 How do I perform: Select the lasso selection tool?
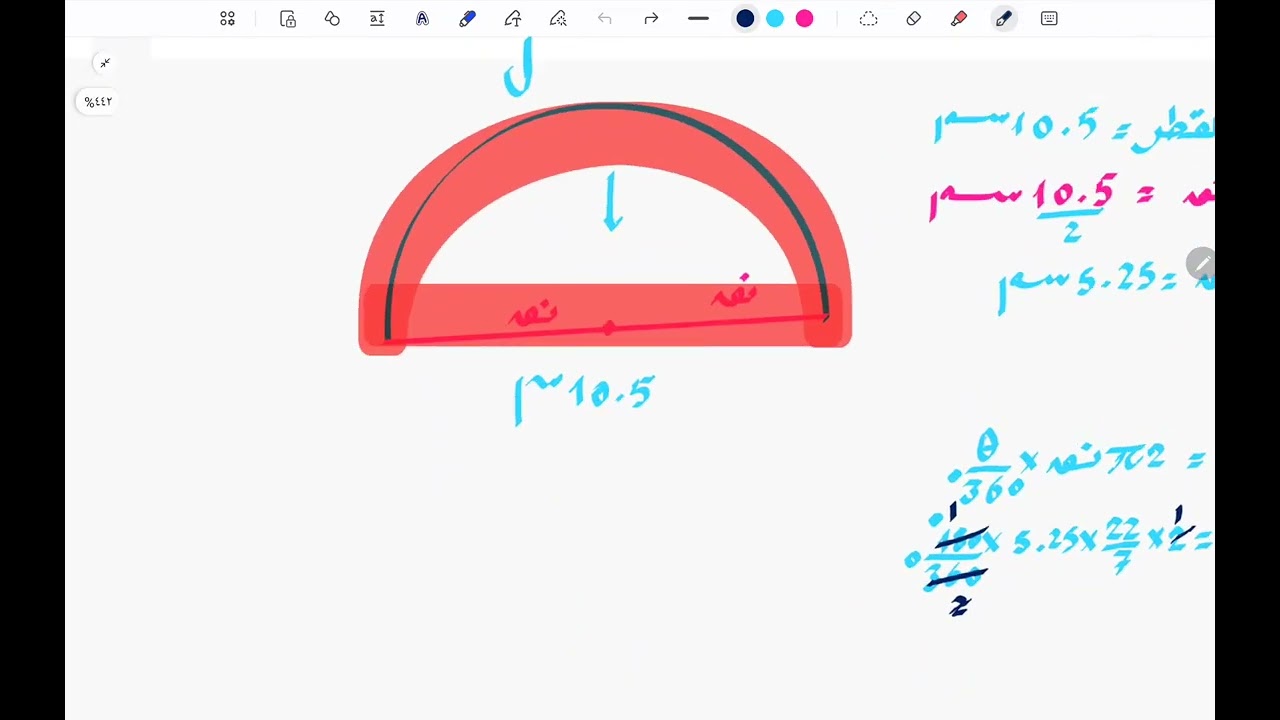[868, 19]
